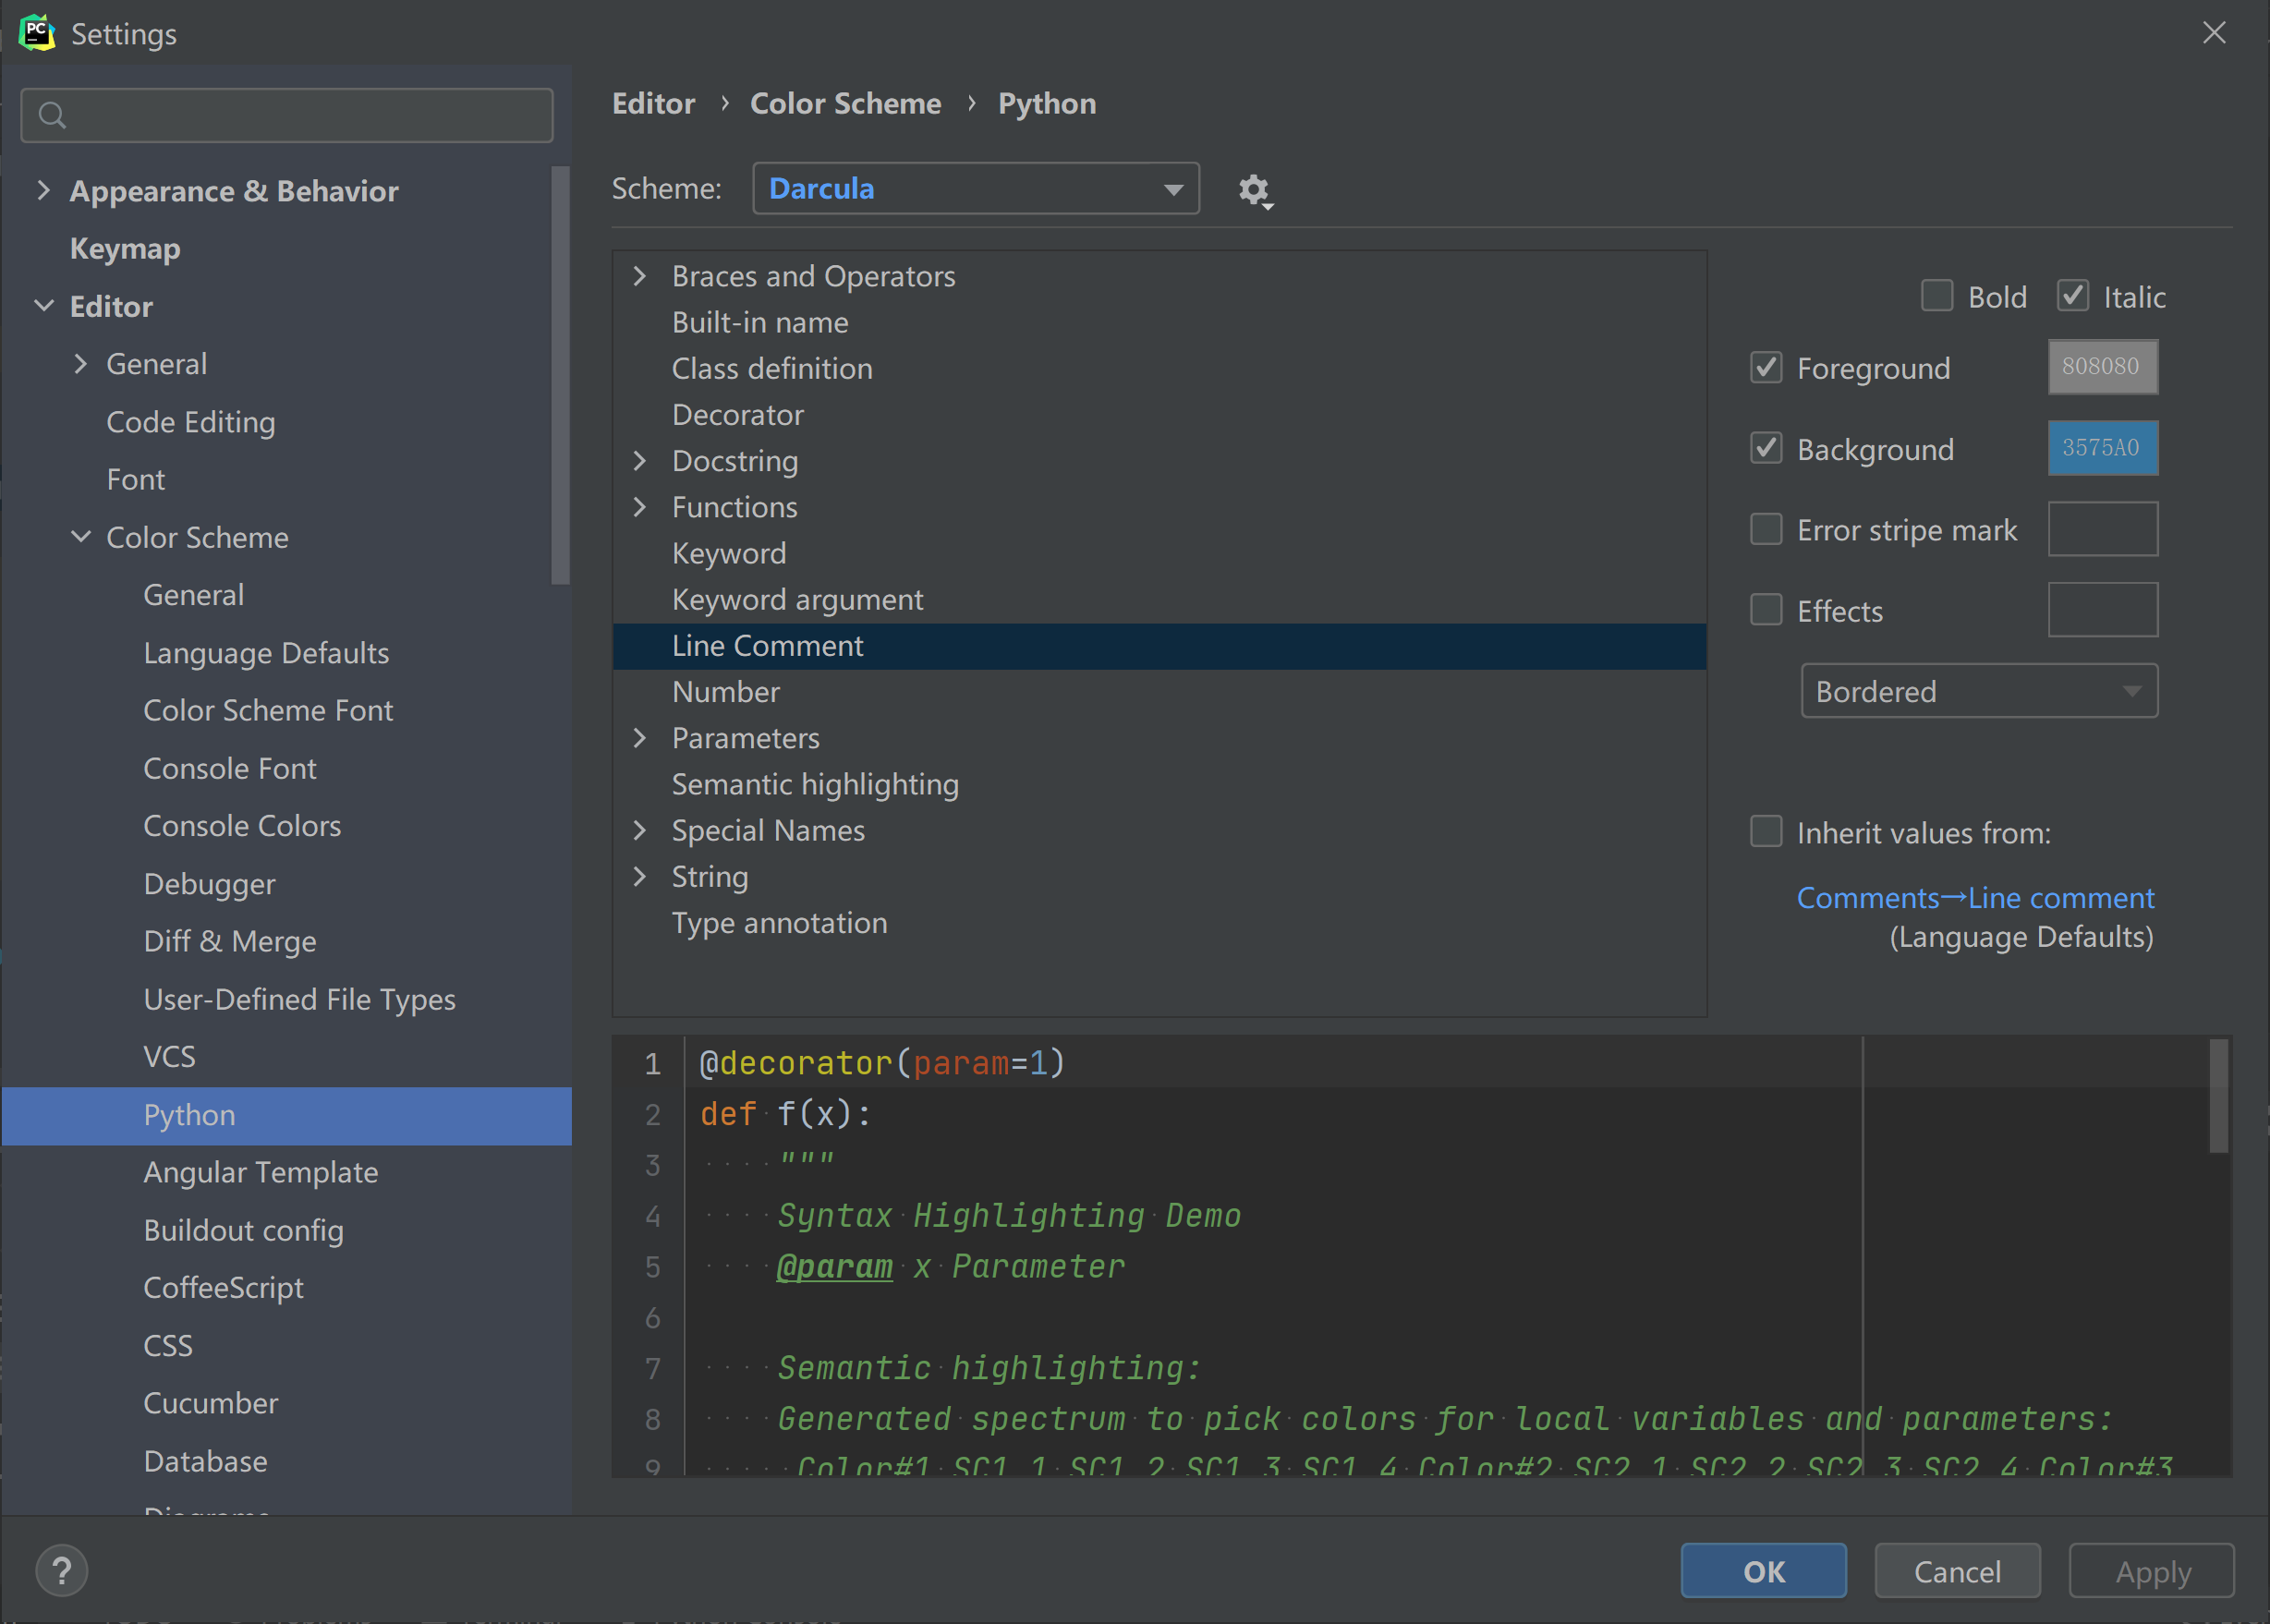Click the code preview scrollbar
This screenshot has width=2270, height=1624.
coord(2218,1096)
